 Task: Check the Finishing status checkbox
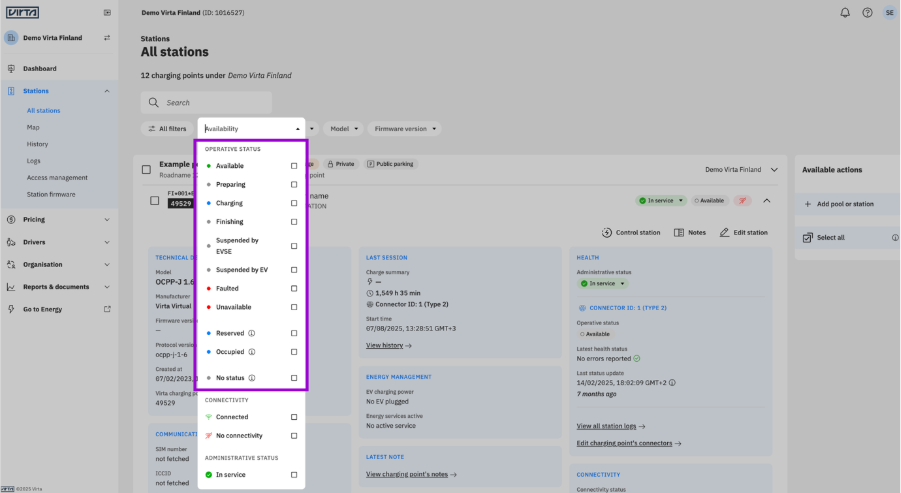pos(294,222)
